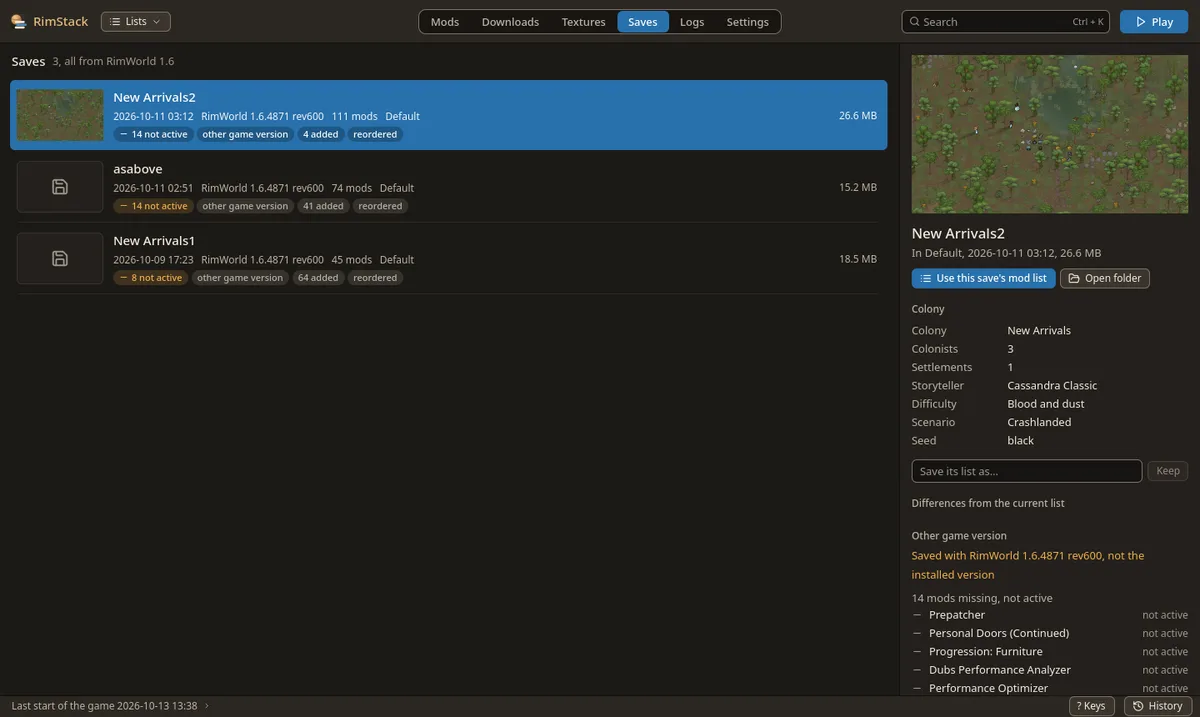Open the Logs tab
The width and height of the screenshot is (1200, 717).
point(692,21)
